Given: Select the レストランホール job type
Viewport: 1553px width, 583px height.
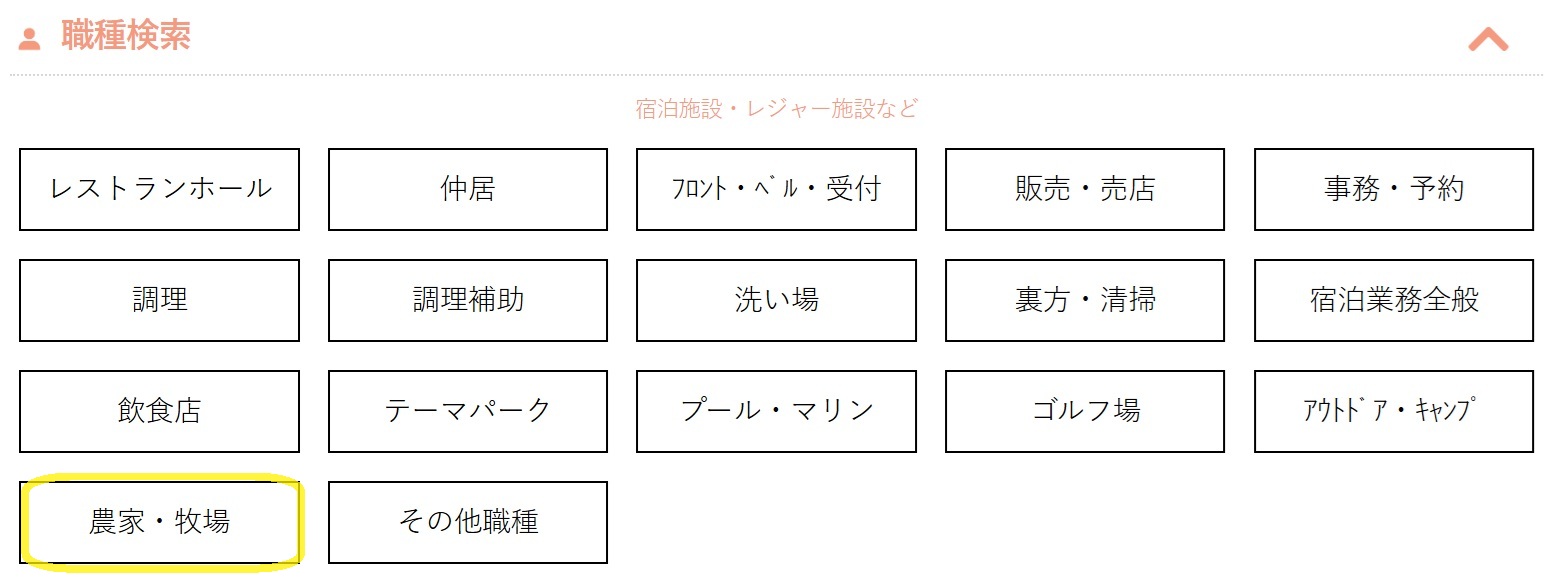Looking at the screenshot, I should [x=159, y=189].
